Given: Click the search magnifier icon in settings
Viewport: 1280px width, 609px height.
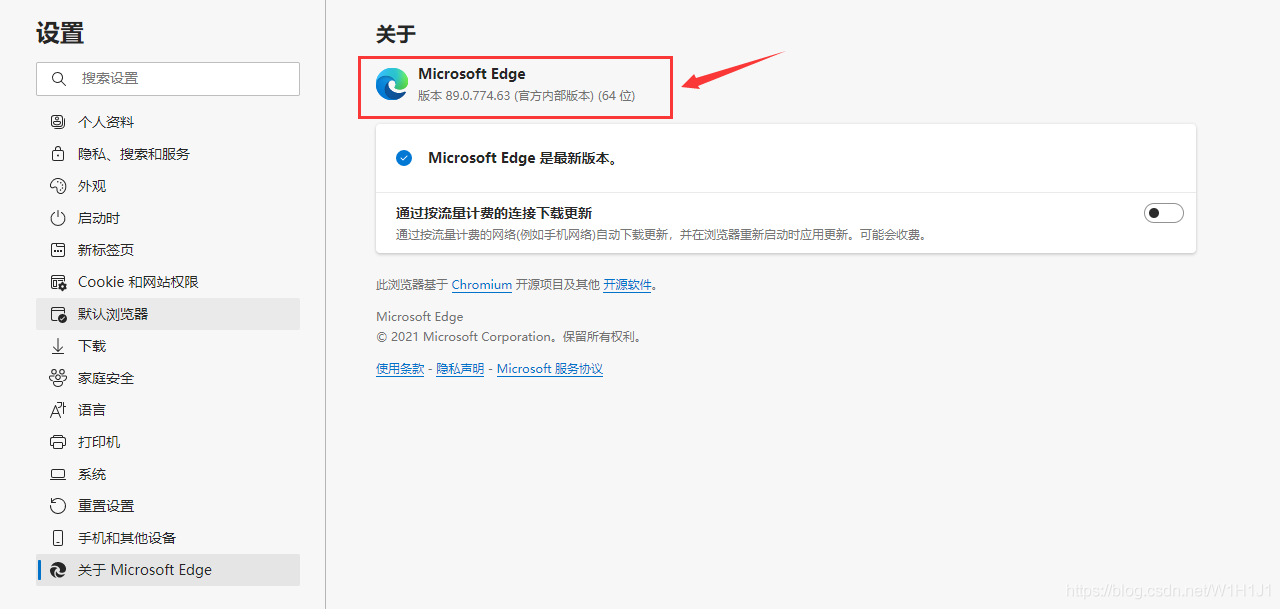Looking at the screenshot, I should pyautogui.click(x=59, y=78).
